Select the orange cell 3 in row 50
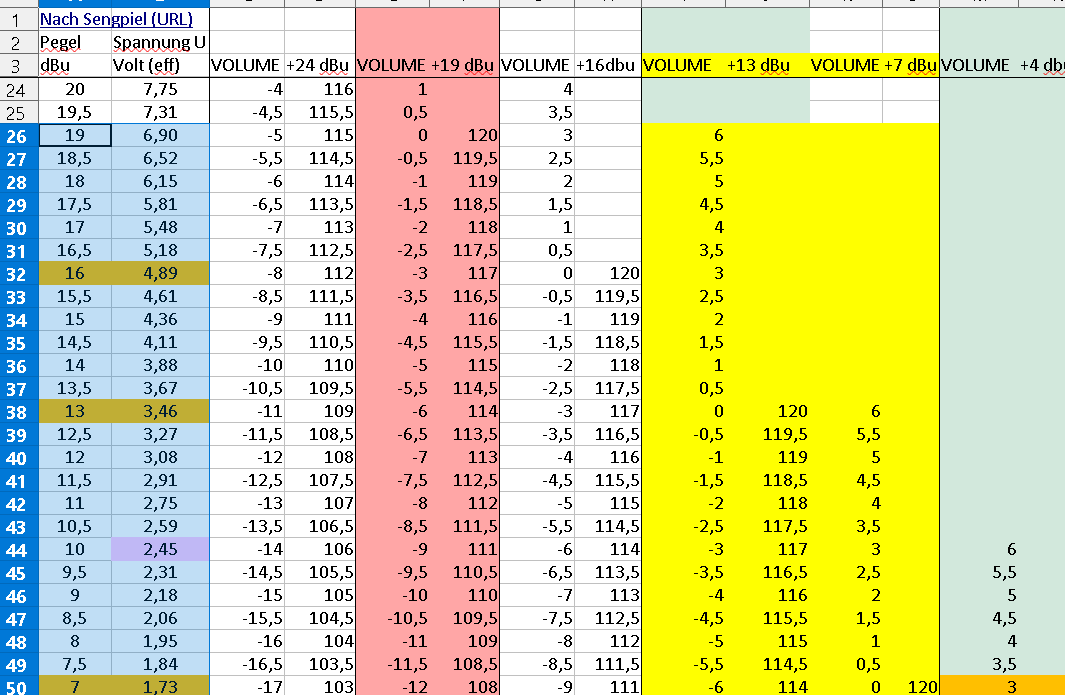The image size is (1065, 695). (978, 686)
